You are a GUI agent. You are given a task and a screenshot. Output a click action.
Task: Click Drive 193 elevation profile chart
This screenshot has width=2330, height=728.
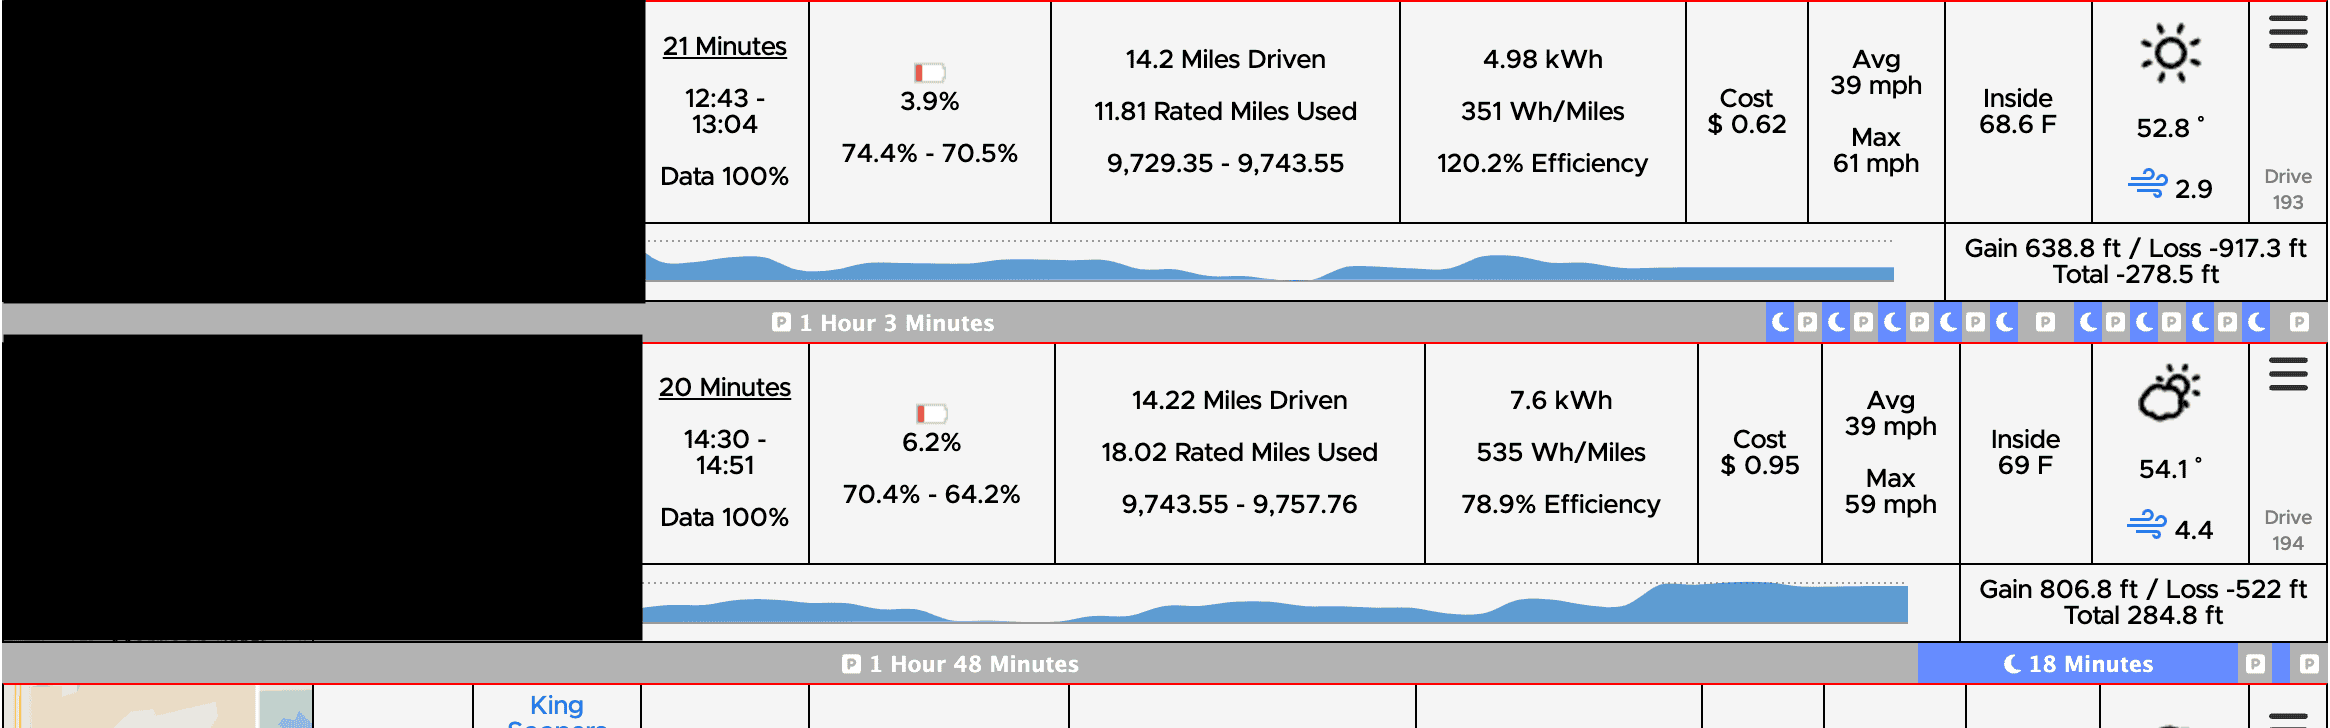[1270, 262]
